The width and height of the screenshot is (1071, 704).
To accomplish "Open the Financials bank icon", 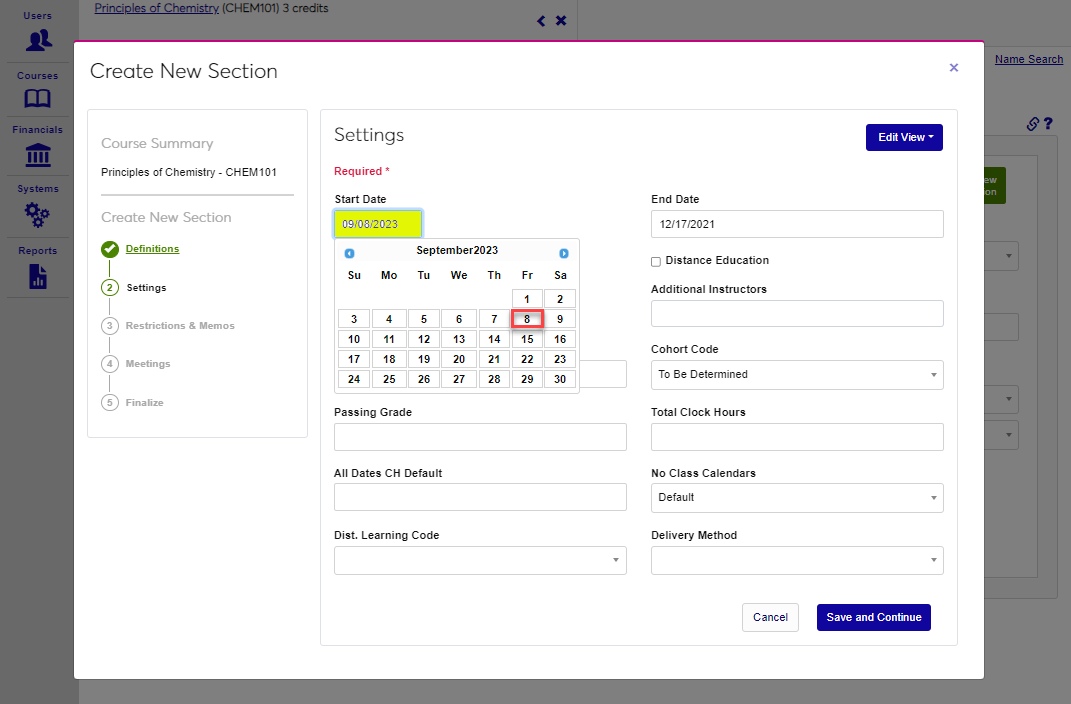I will pyautogui.click(x=38, y=155).
